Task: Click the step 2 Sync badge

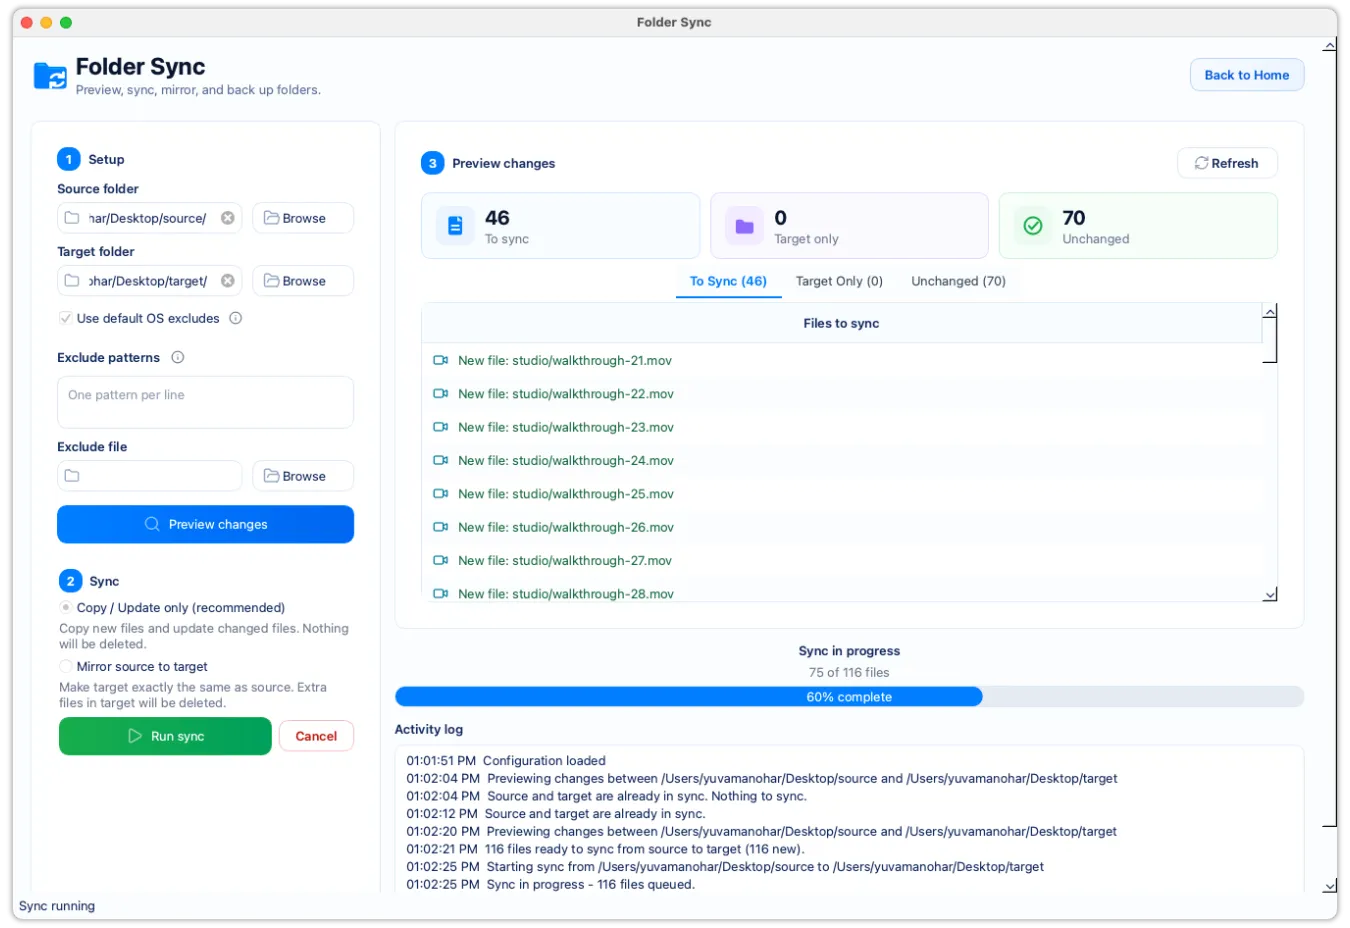Action: [x=70, y=581]
